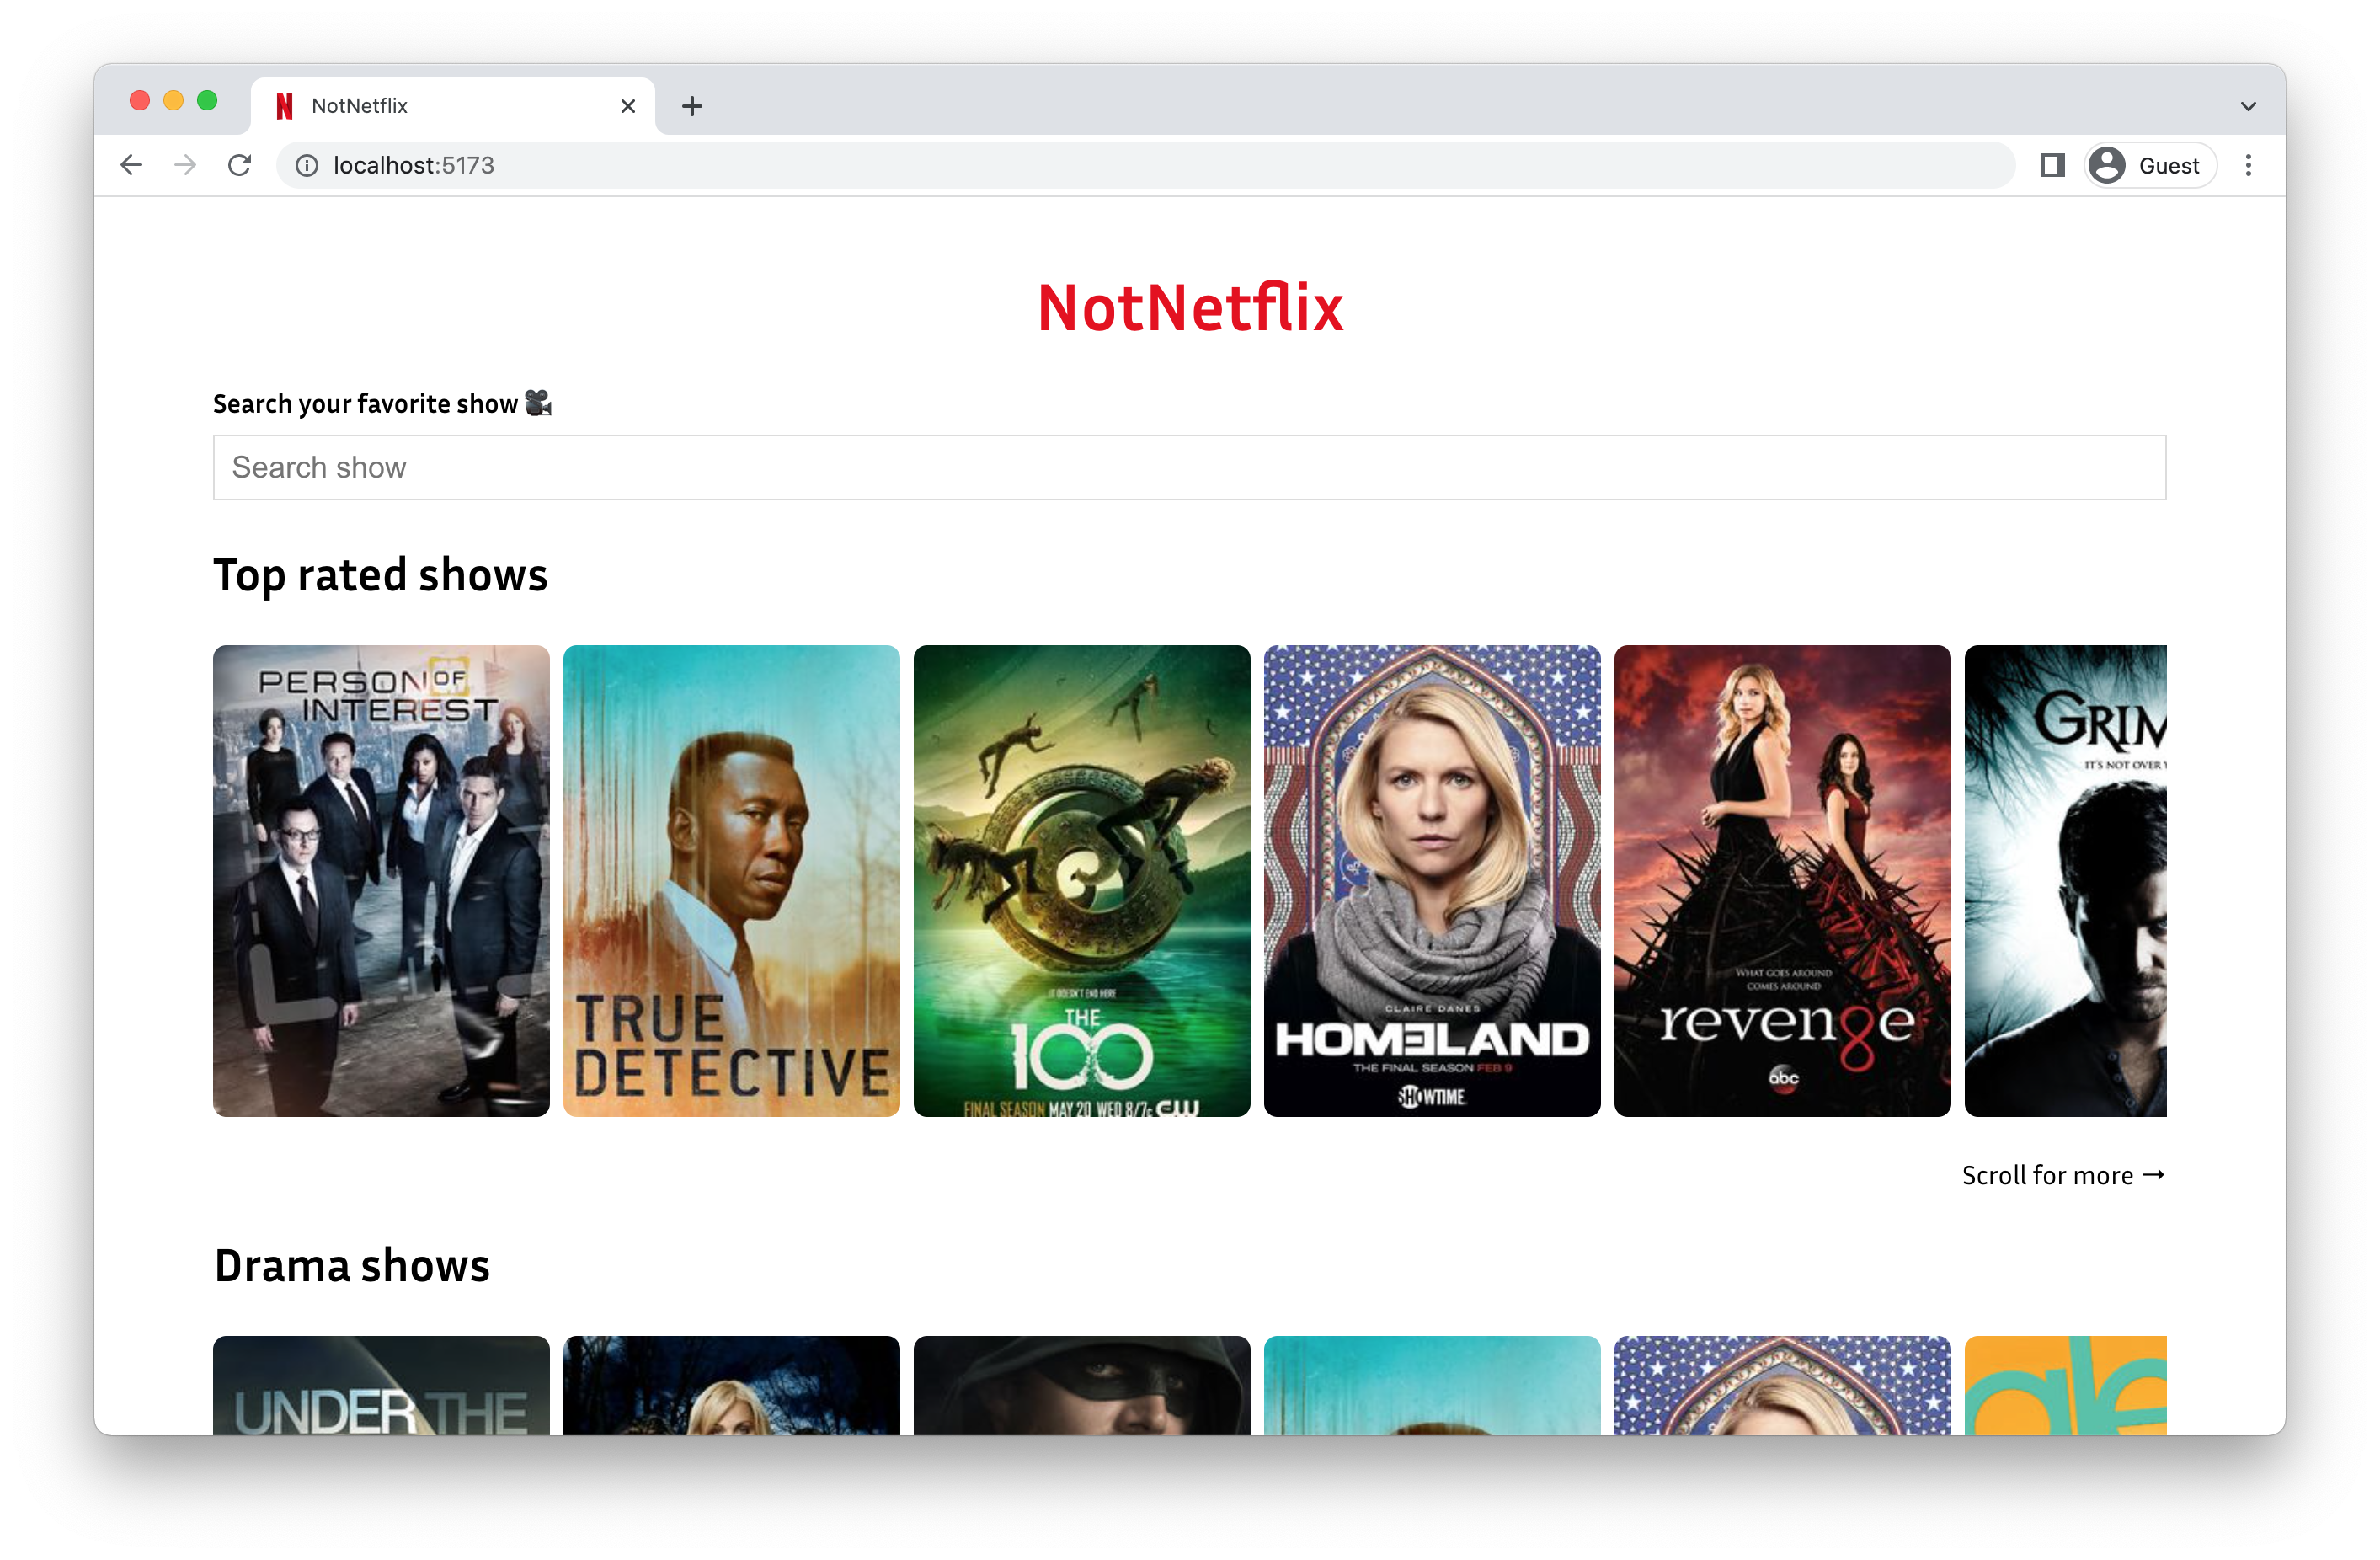The image size is (2380, 1560).
Task: Reload the localhost page
Action: [x=239, y=165]
